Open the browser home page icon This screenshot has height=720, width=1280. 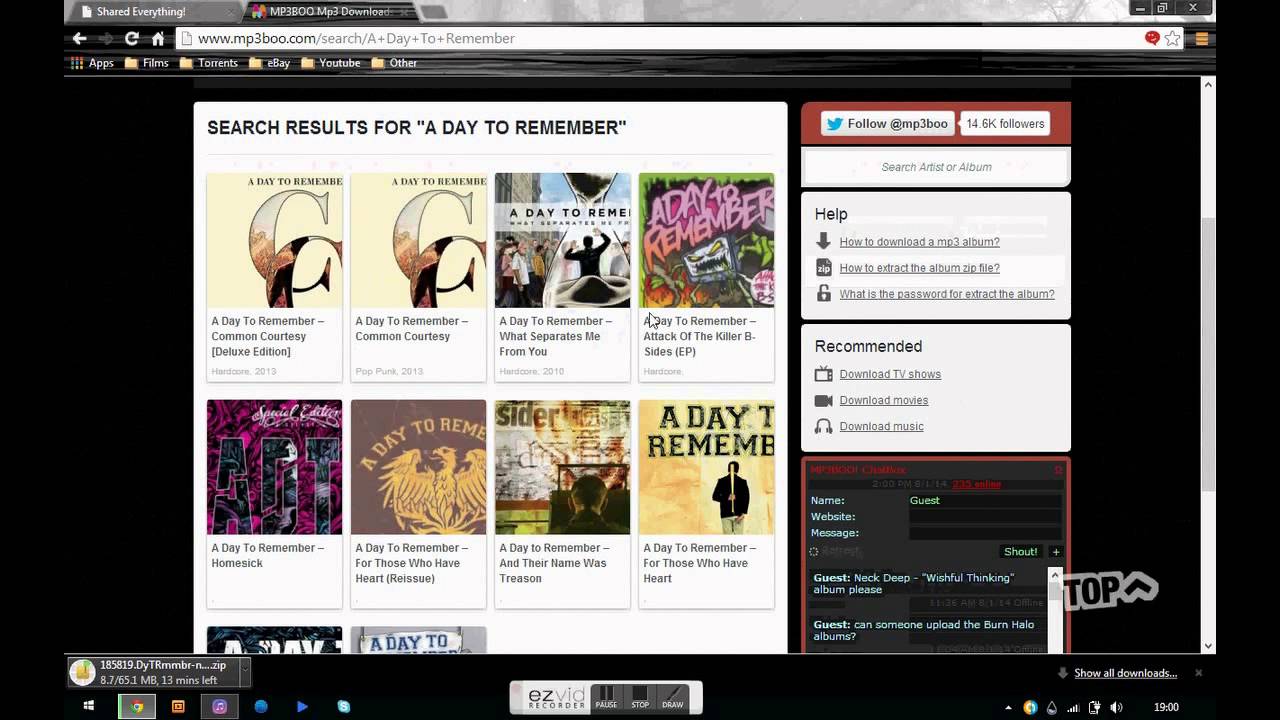158,38
